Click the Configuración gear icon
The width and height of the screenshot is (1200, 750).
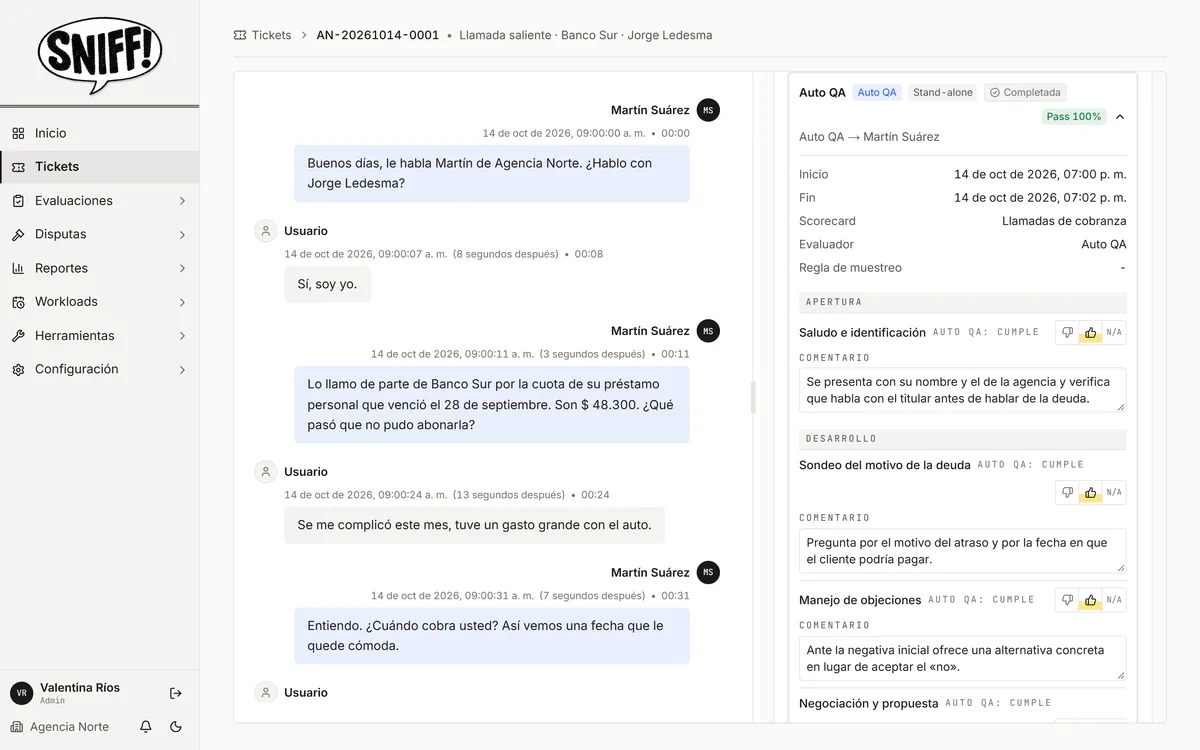18,369
